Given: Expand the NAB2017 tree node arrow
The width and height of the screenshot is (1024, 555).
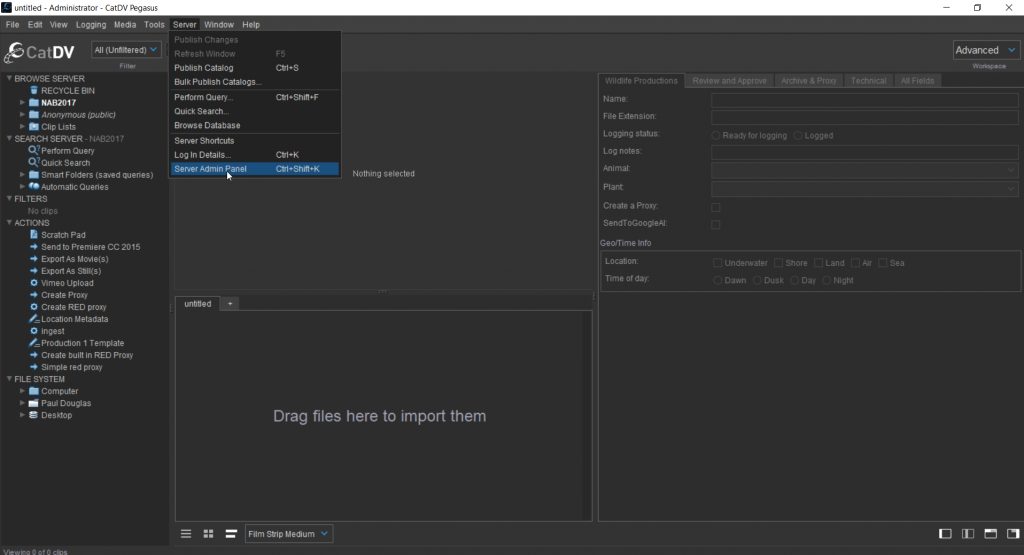Looking at the screenshot, I should point(22,103).
